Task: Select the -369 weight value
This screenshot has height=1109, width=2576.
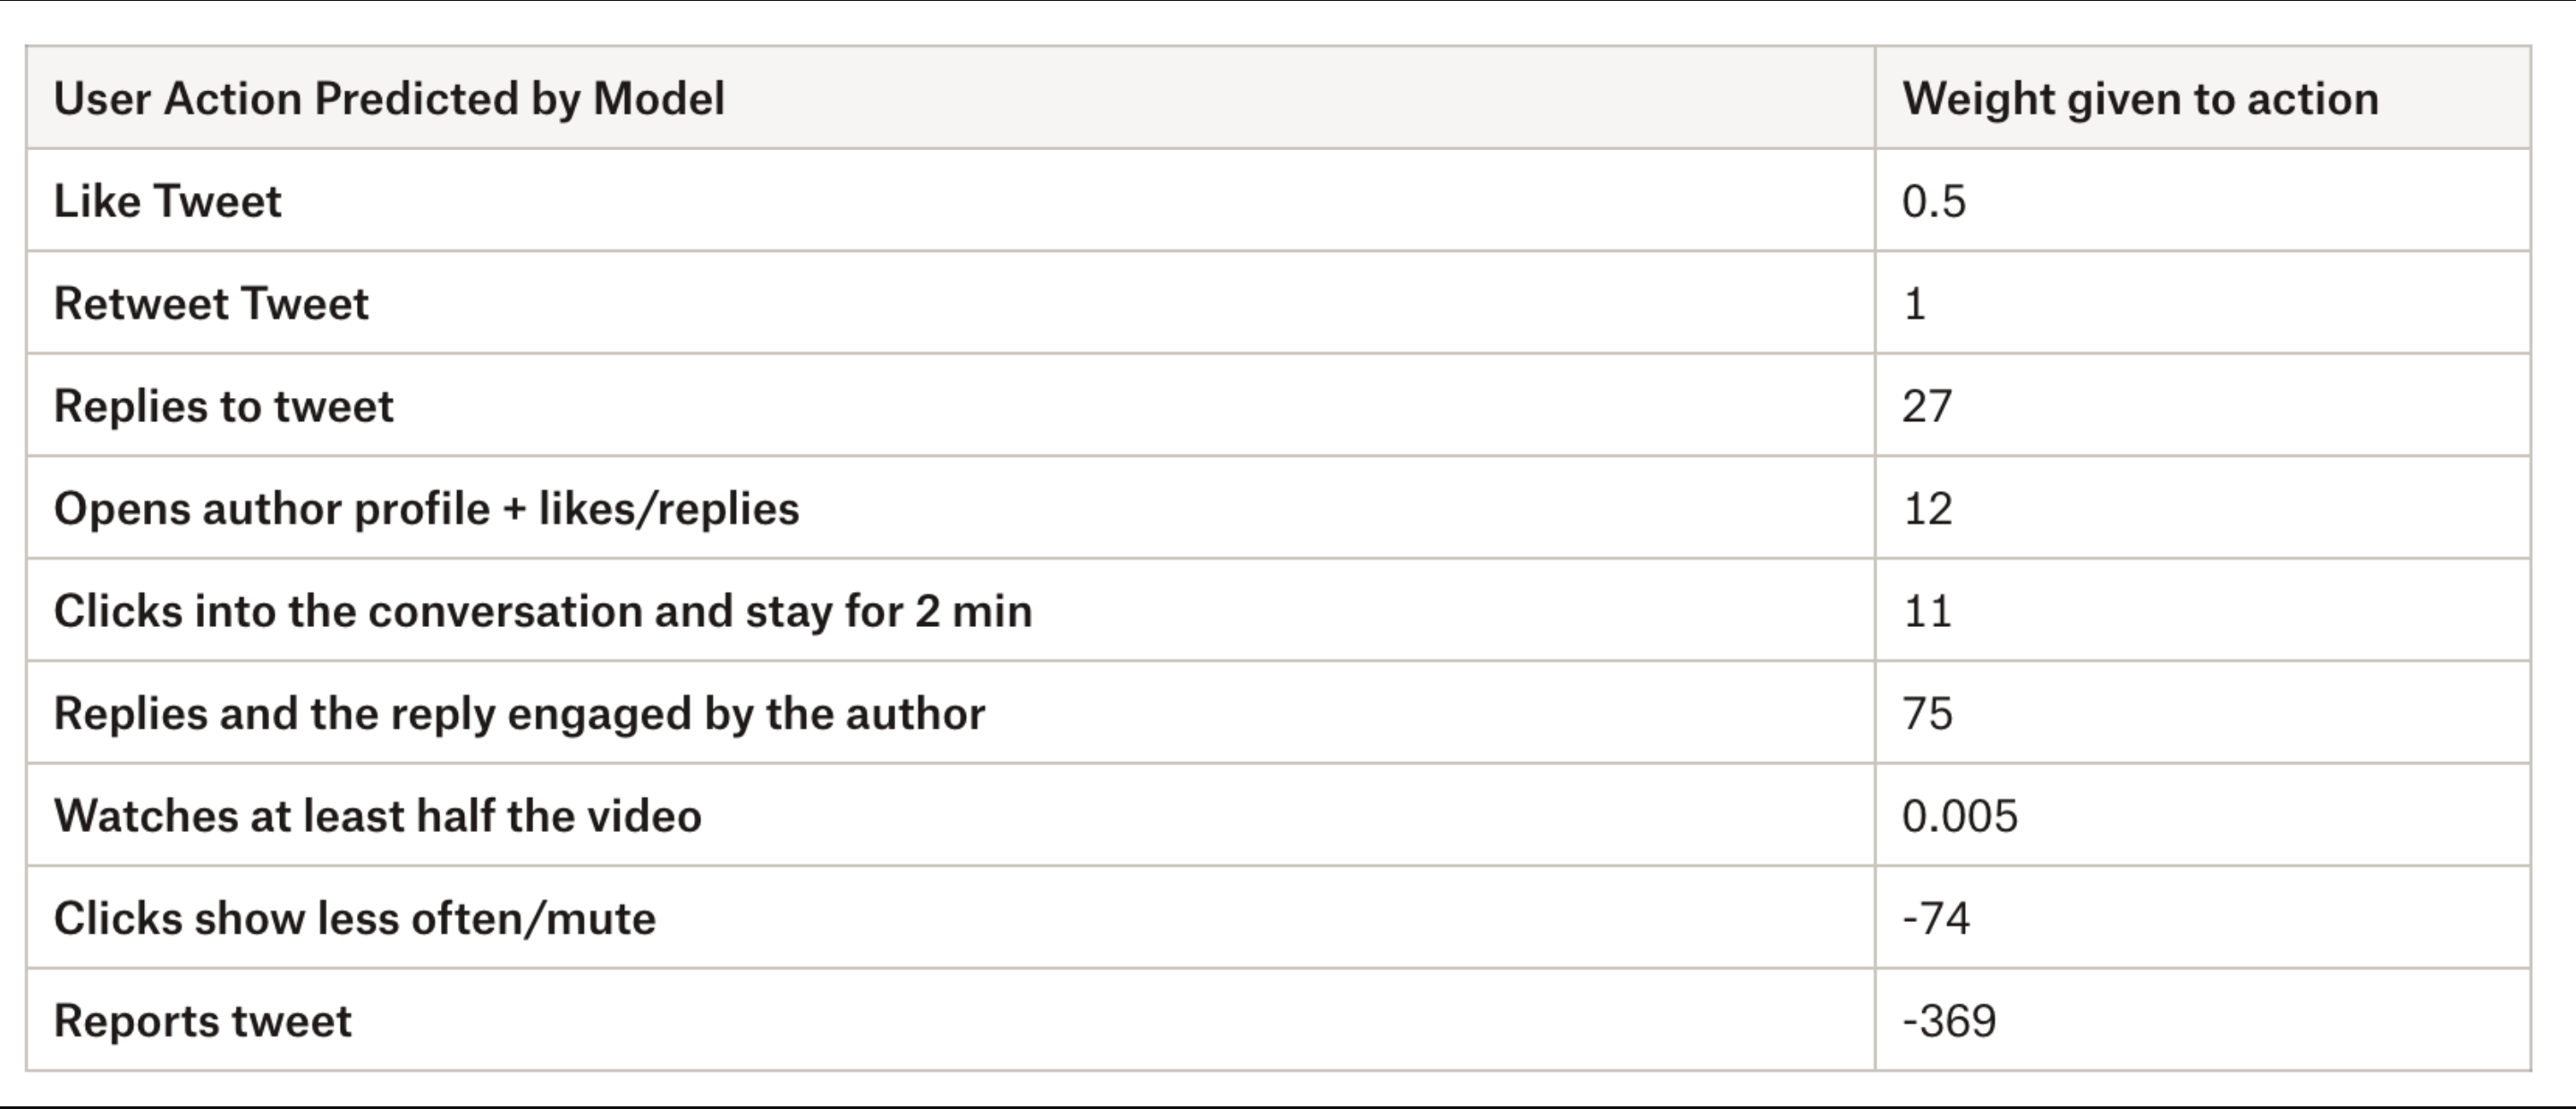Action: point(1948,1021)
